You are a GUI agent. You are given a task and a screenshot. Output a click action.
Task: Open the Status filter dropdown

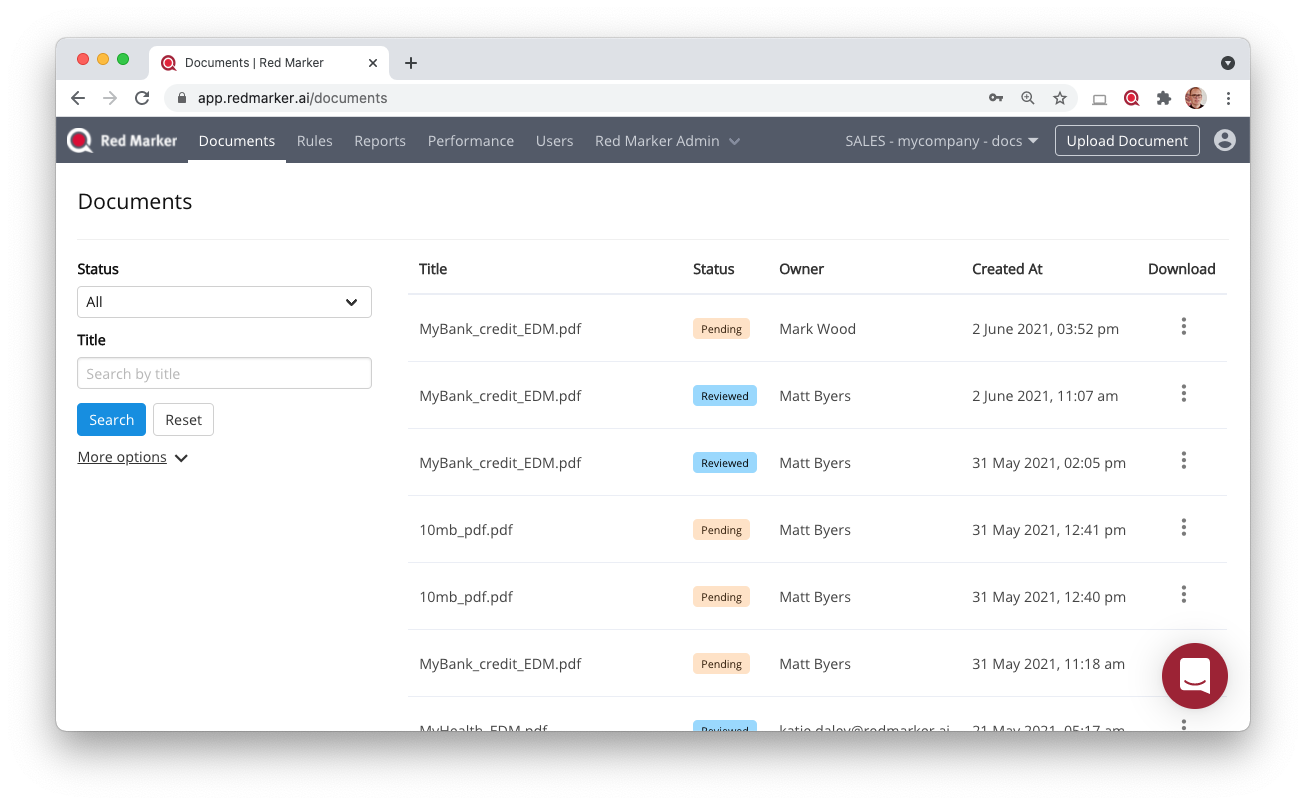click(x=224, y=302)
